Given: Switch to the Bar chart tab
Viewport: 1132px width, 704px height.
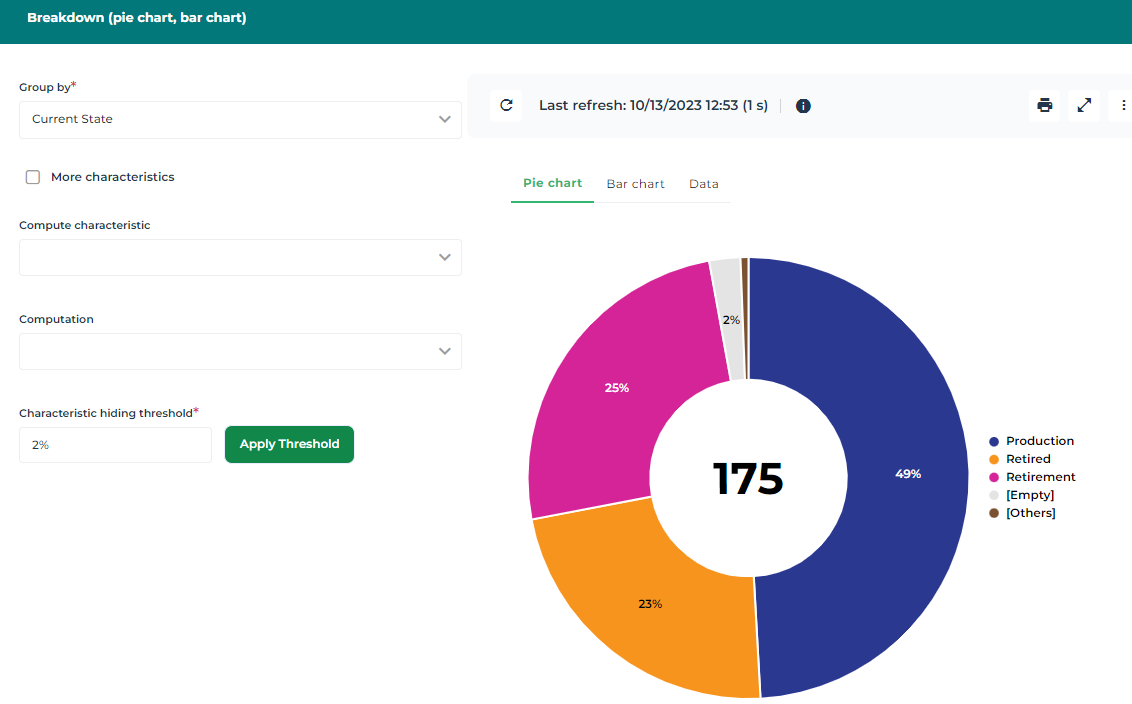Looking at the screenshot, I should click(635, 184).
